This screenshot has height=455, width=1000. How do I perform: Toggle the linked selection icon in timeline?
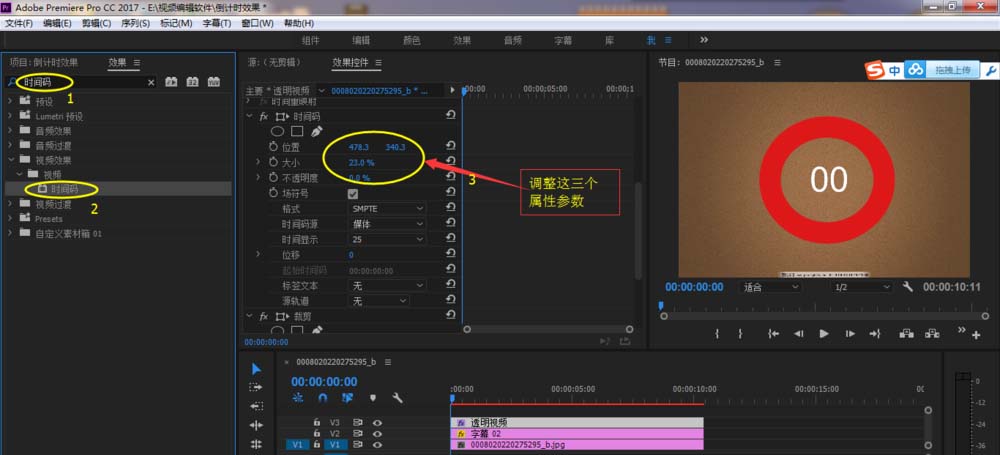click(x=347, y=398)
